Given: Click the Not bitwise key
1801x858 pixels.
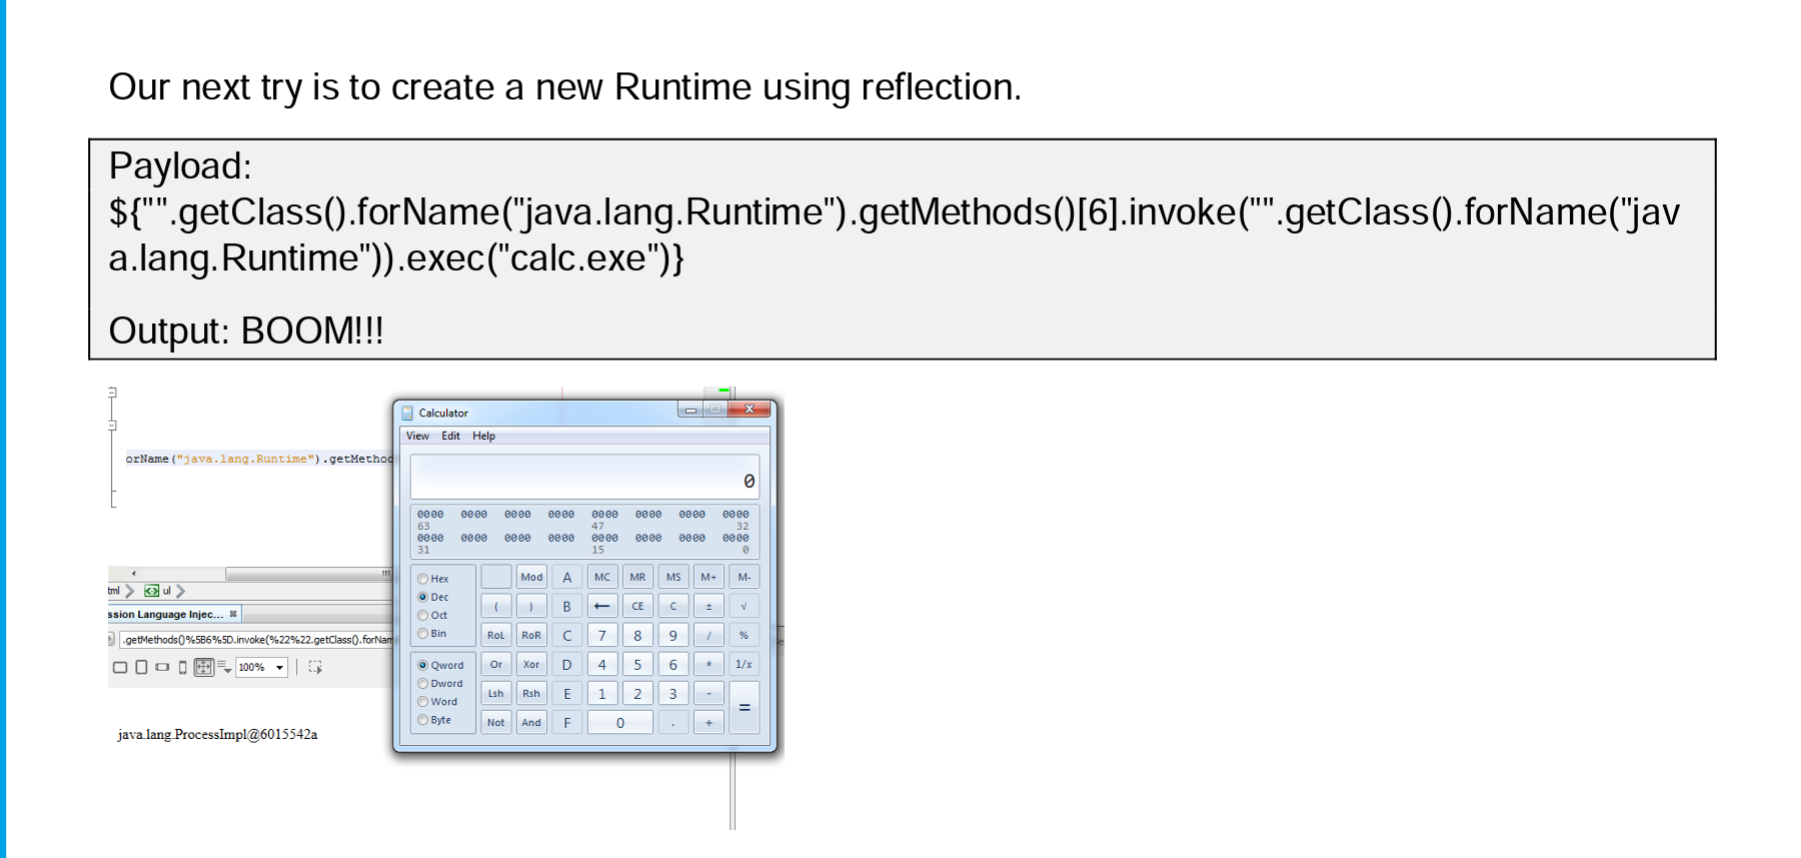Looking at the screenshot, I should pyautogui.click(x=496, y=722).
